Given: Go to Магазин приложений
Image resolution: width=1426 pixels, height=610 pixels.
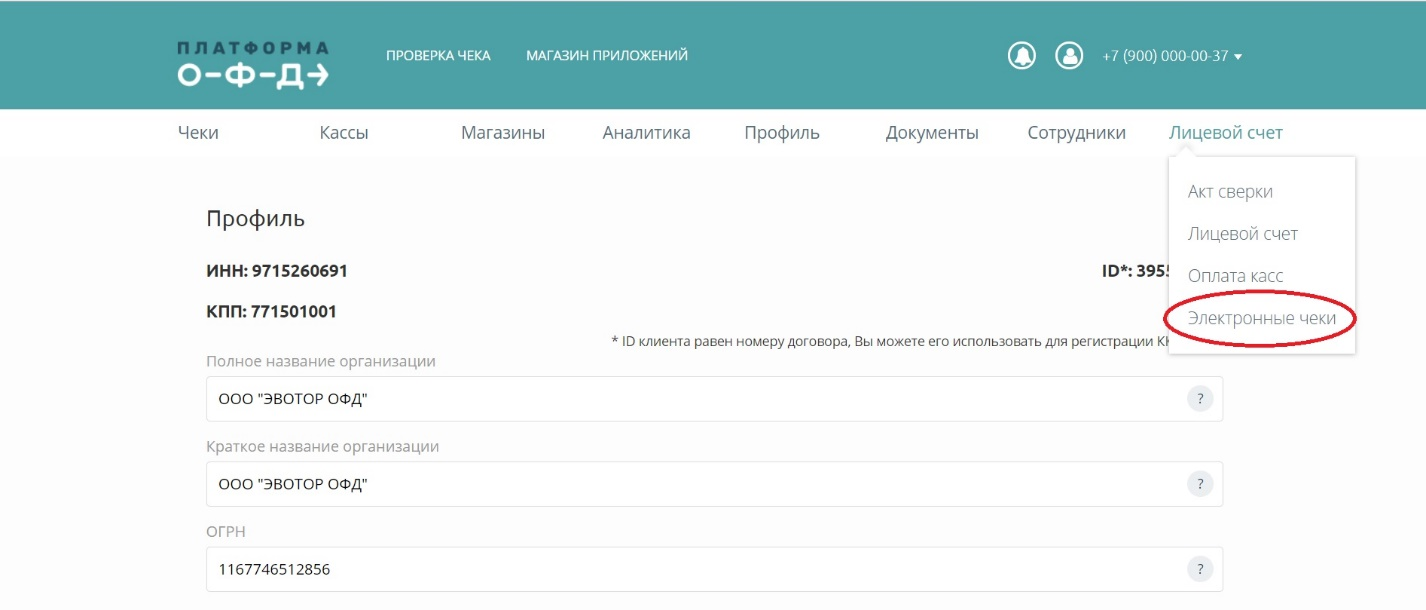Looking at the screenshot, I should coord(606,56).
